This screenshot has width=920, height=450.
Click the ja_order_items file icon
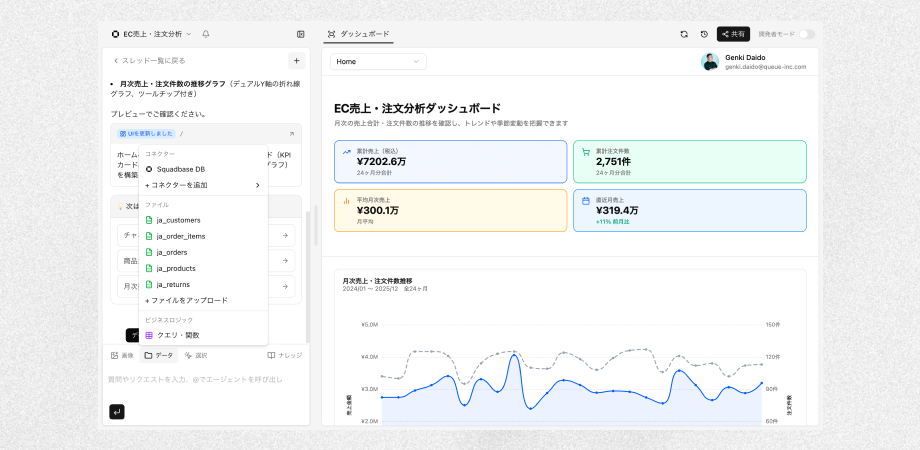click(148, 236)
